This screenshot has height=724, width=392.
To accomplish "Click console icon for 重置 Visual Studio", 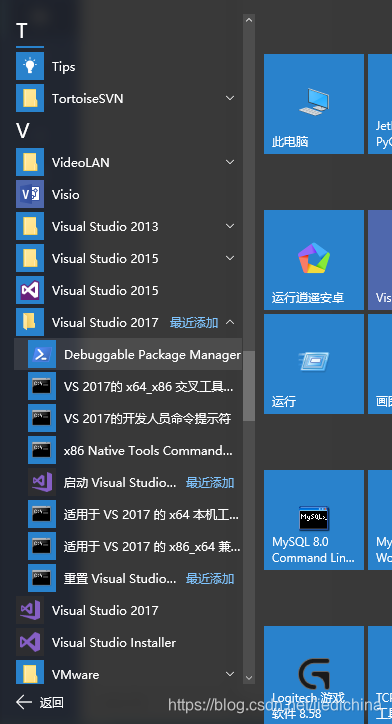I will [x=42, y=578].
